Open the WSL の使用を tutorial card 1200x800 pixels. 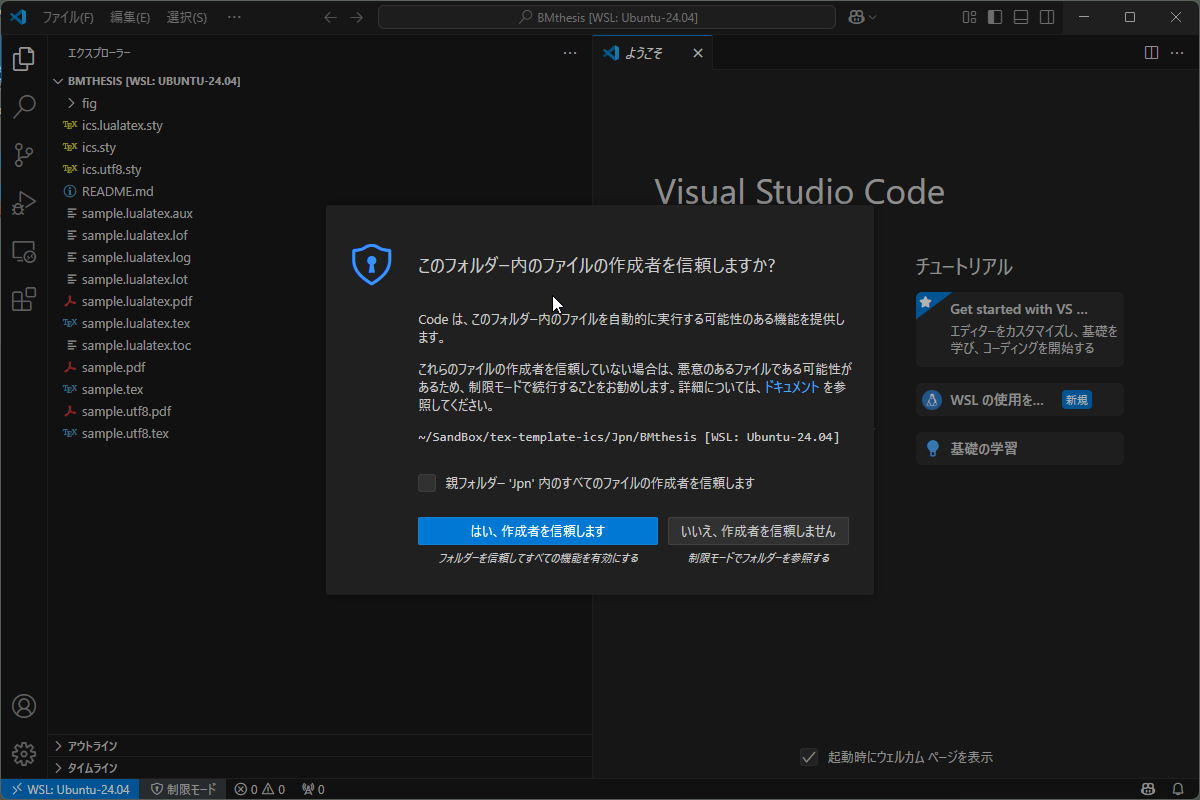(1020, 400)
